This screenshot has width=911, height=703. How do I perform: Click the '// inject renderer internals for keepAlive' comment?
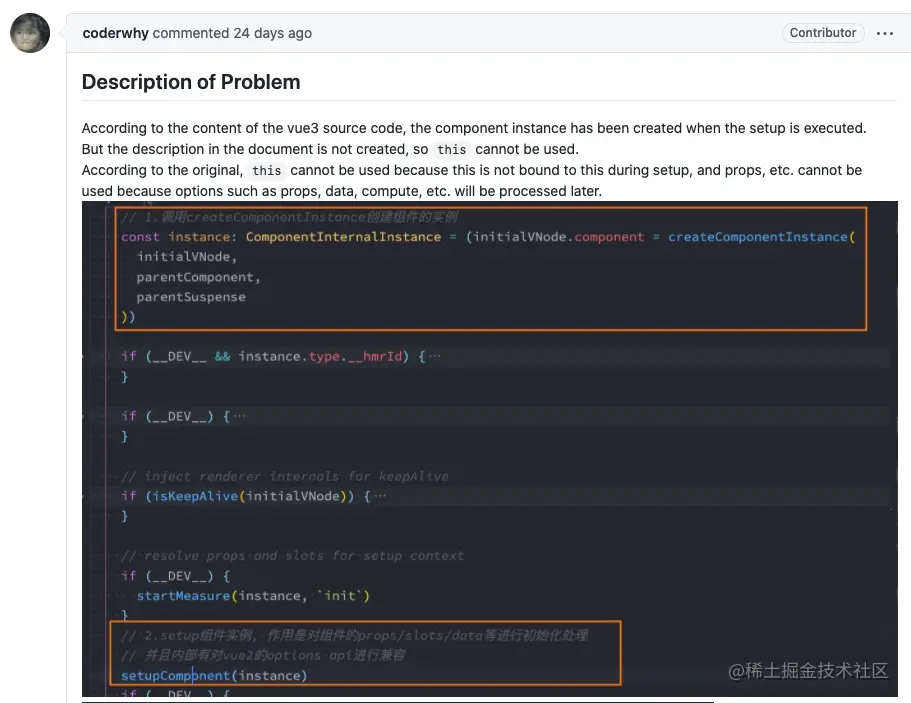[x=285, y=476]
